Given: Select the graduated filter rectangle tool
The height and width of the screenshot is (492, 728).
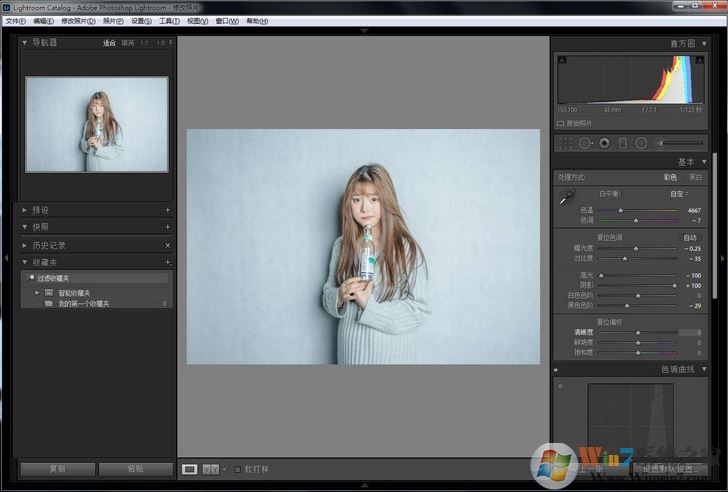Looking at the screenshot, I should pyautogui.click(x=622, y=143).
